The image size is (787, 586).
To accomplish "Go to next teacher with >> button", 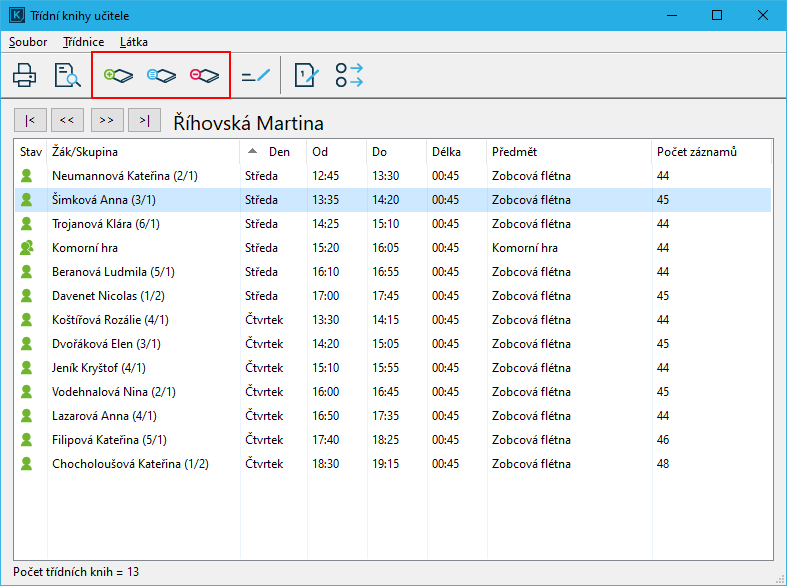I will pos(107,120).
